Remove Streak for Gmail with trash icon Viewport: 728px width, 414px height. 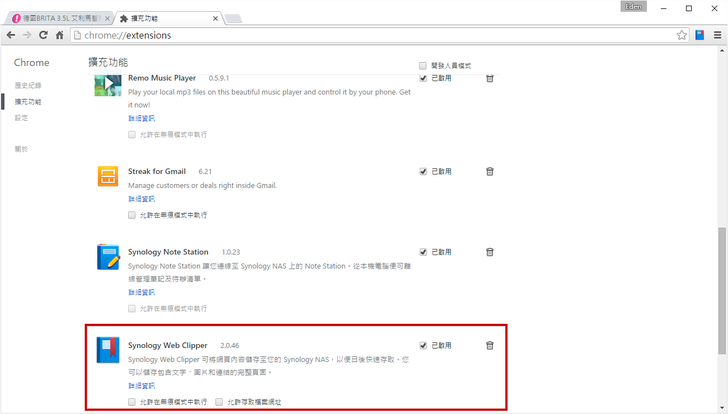click(489, 172)
